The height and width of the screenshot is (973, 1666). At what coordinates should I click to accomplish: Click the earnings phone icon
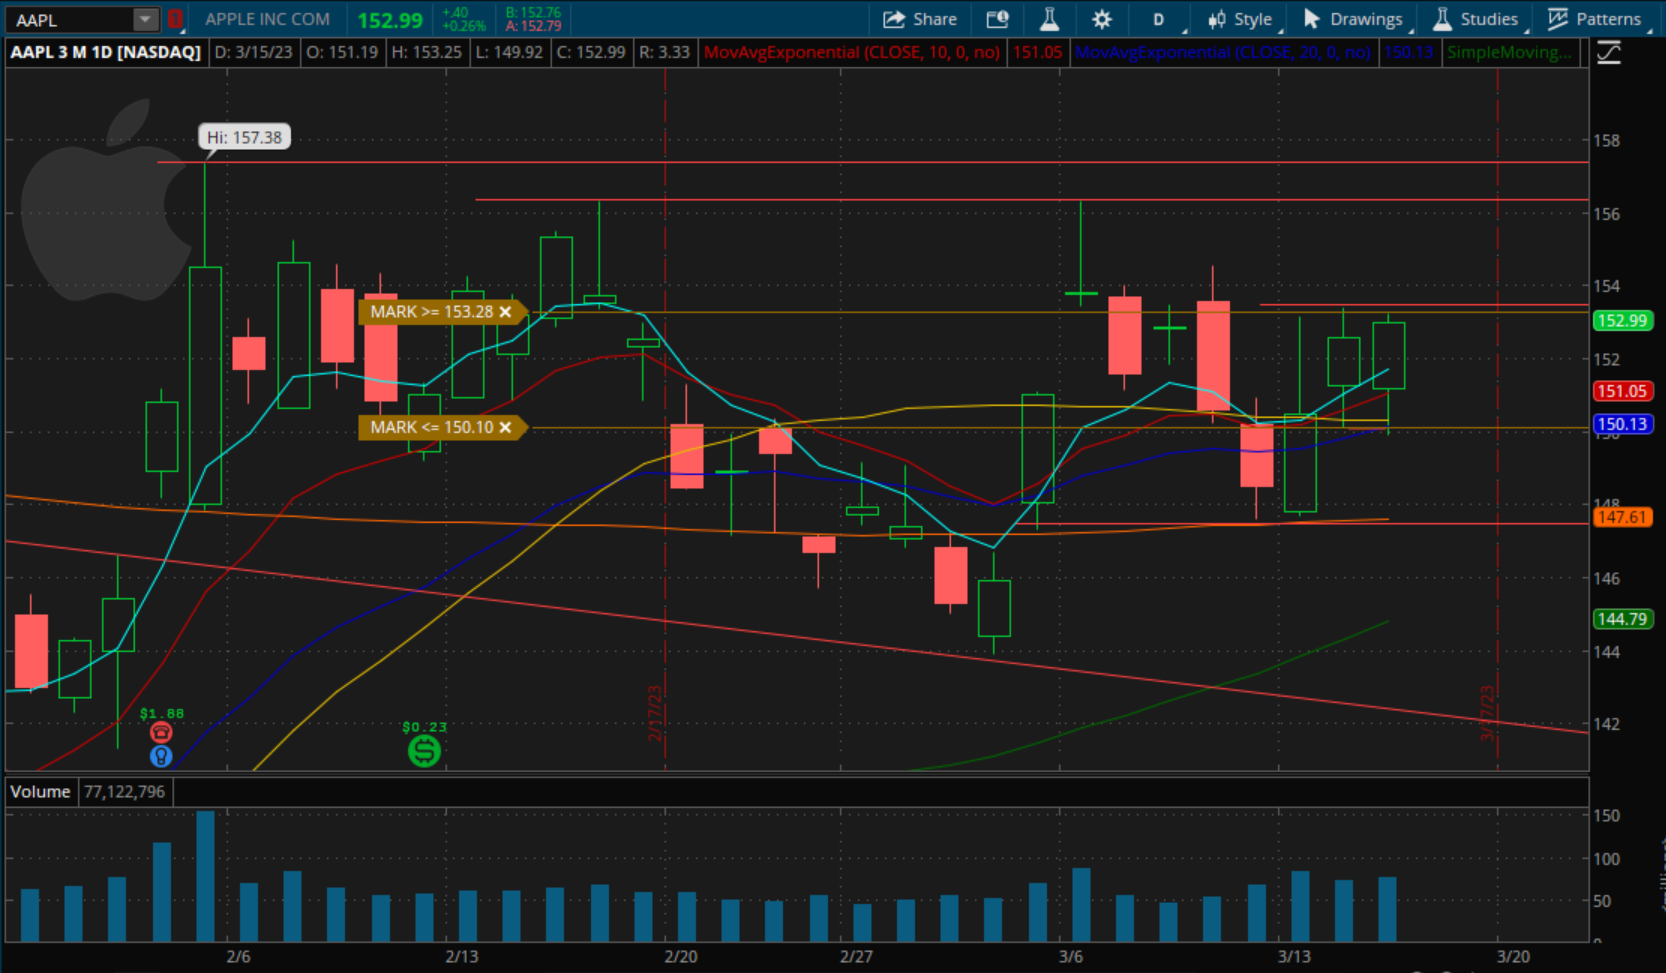point(161,733)
